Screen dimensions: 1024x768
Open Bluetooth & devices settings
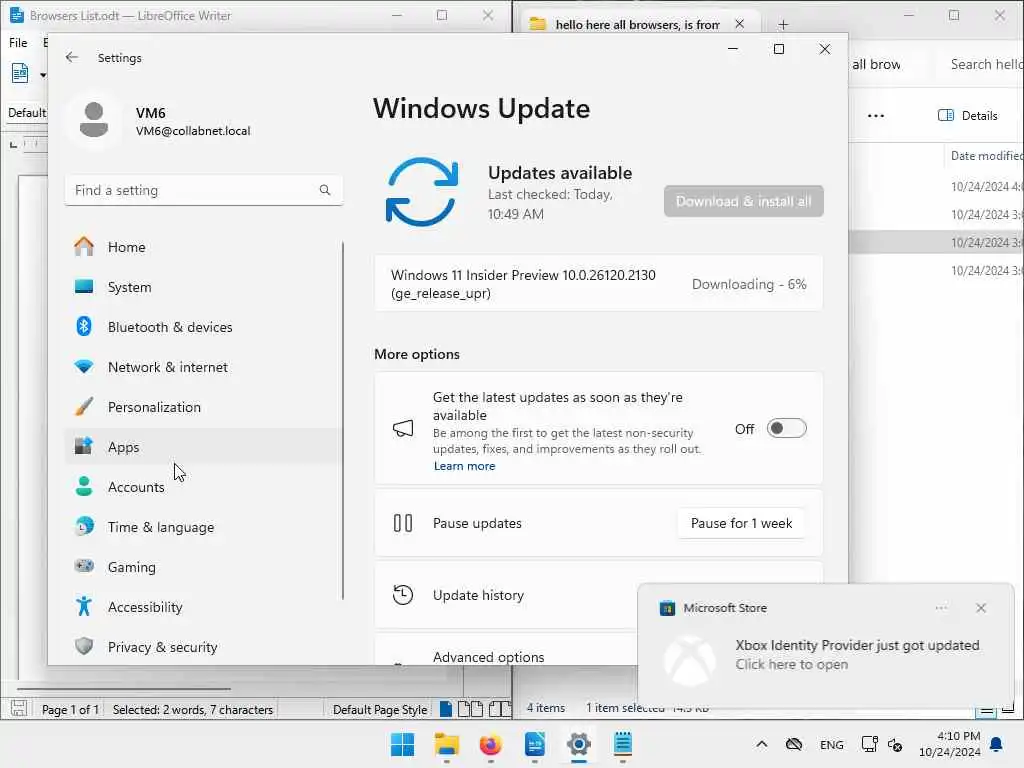[204, 327]
